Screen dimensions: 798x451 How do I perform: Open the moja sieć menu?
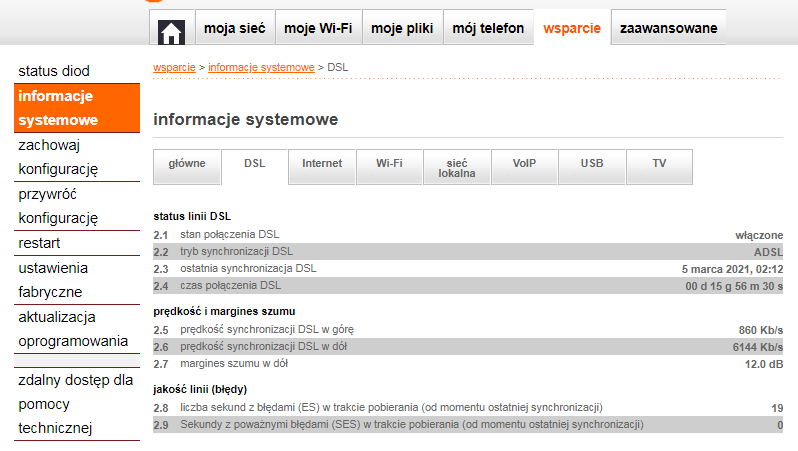click(234, 28)
